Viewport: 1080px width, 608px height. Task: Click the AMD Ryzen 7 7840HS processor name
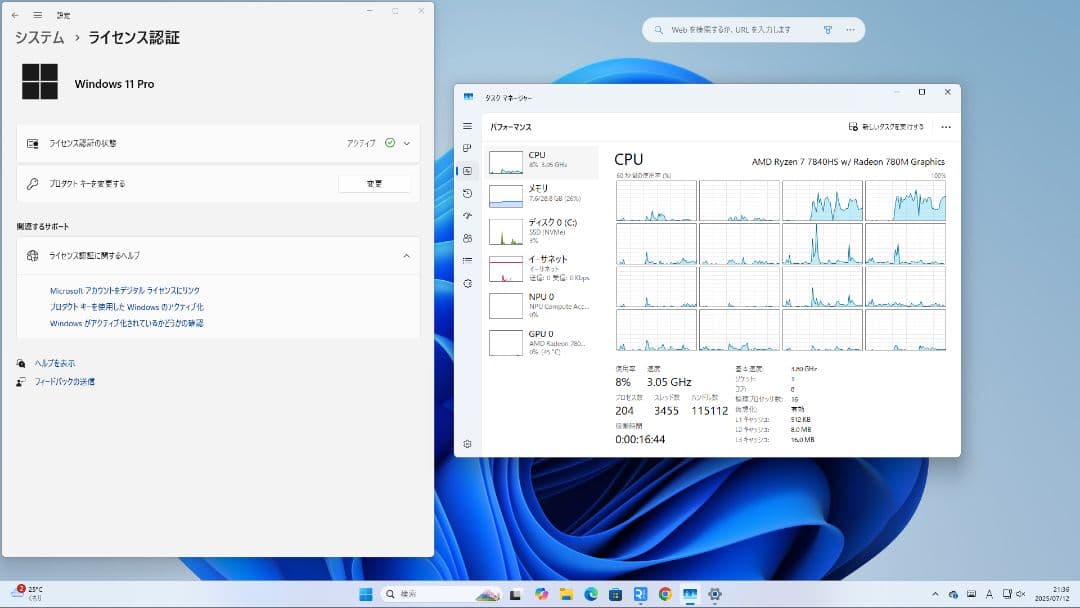[x=848, y=162]
